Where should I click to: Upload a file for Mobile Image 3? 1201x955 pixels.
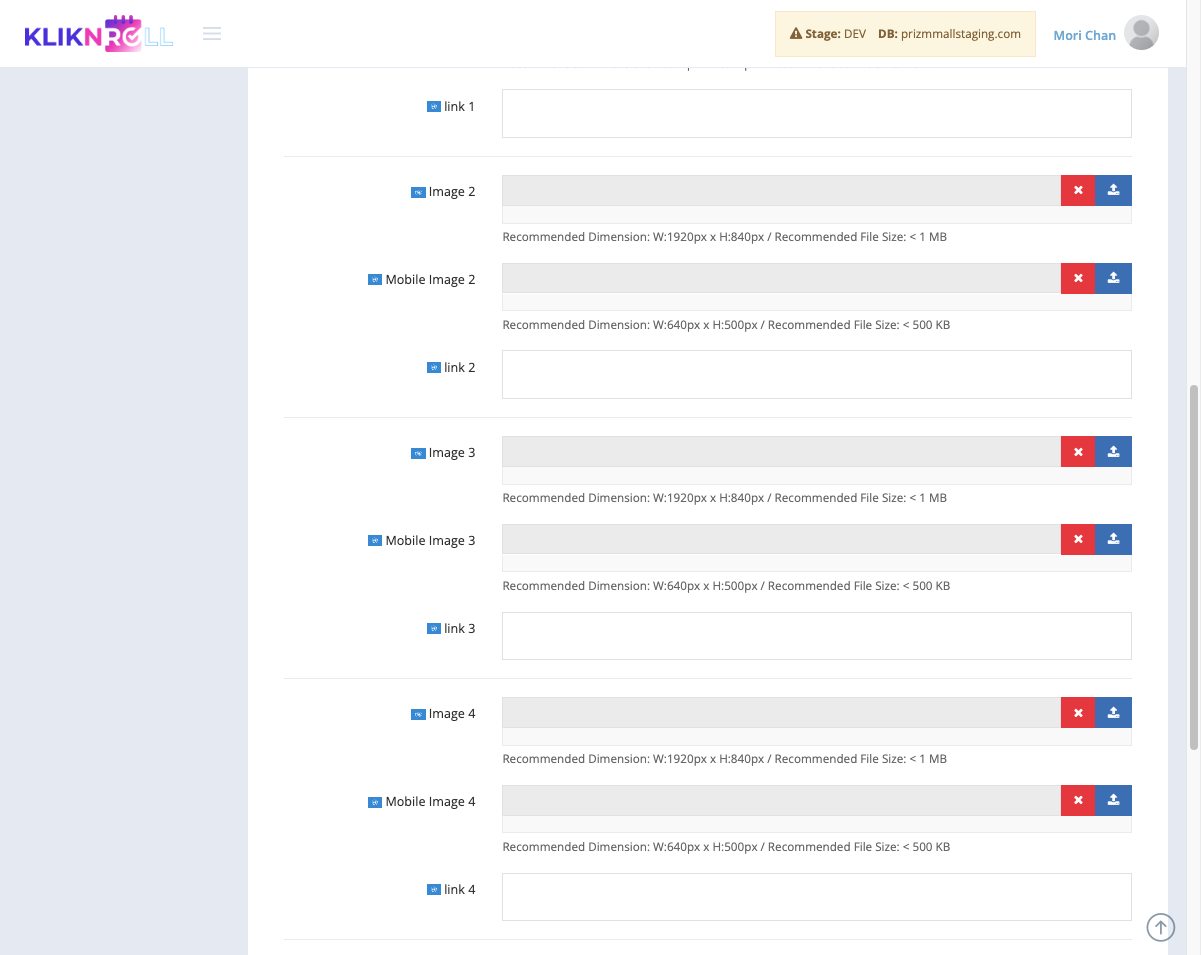(x=1114, y=540)
